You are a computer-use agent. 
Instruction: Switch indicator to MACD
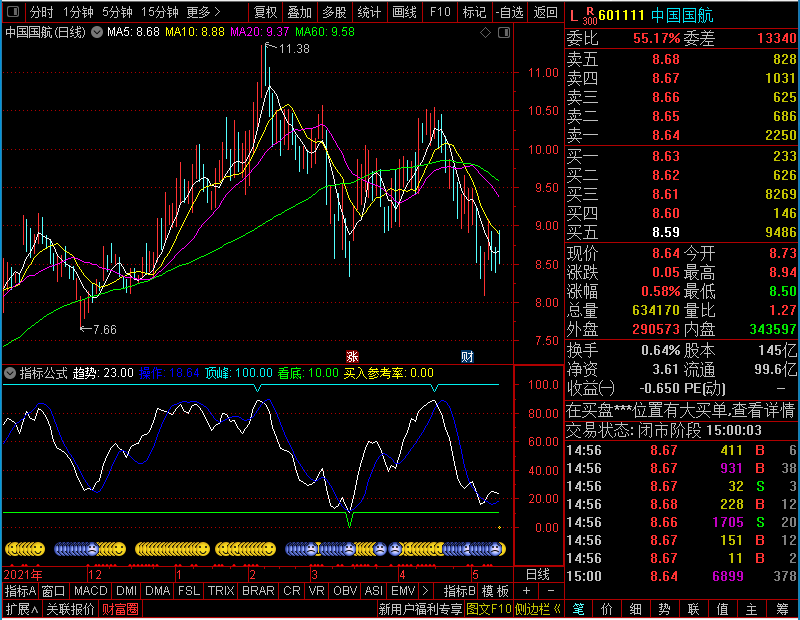(x=90, y=591)
